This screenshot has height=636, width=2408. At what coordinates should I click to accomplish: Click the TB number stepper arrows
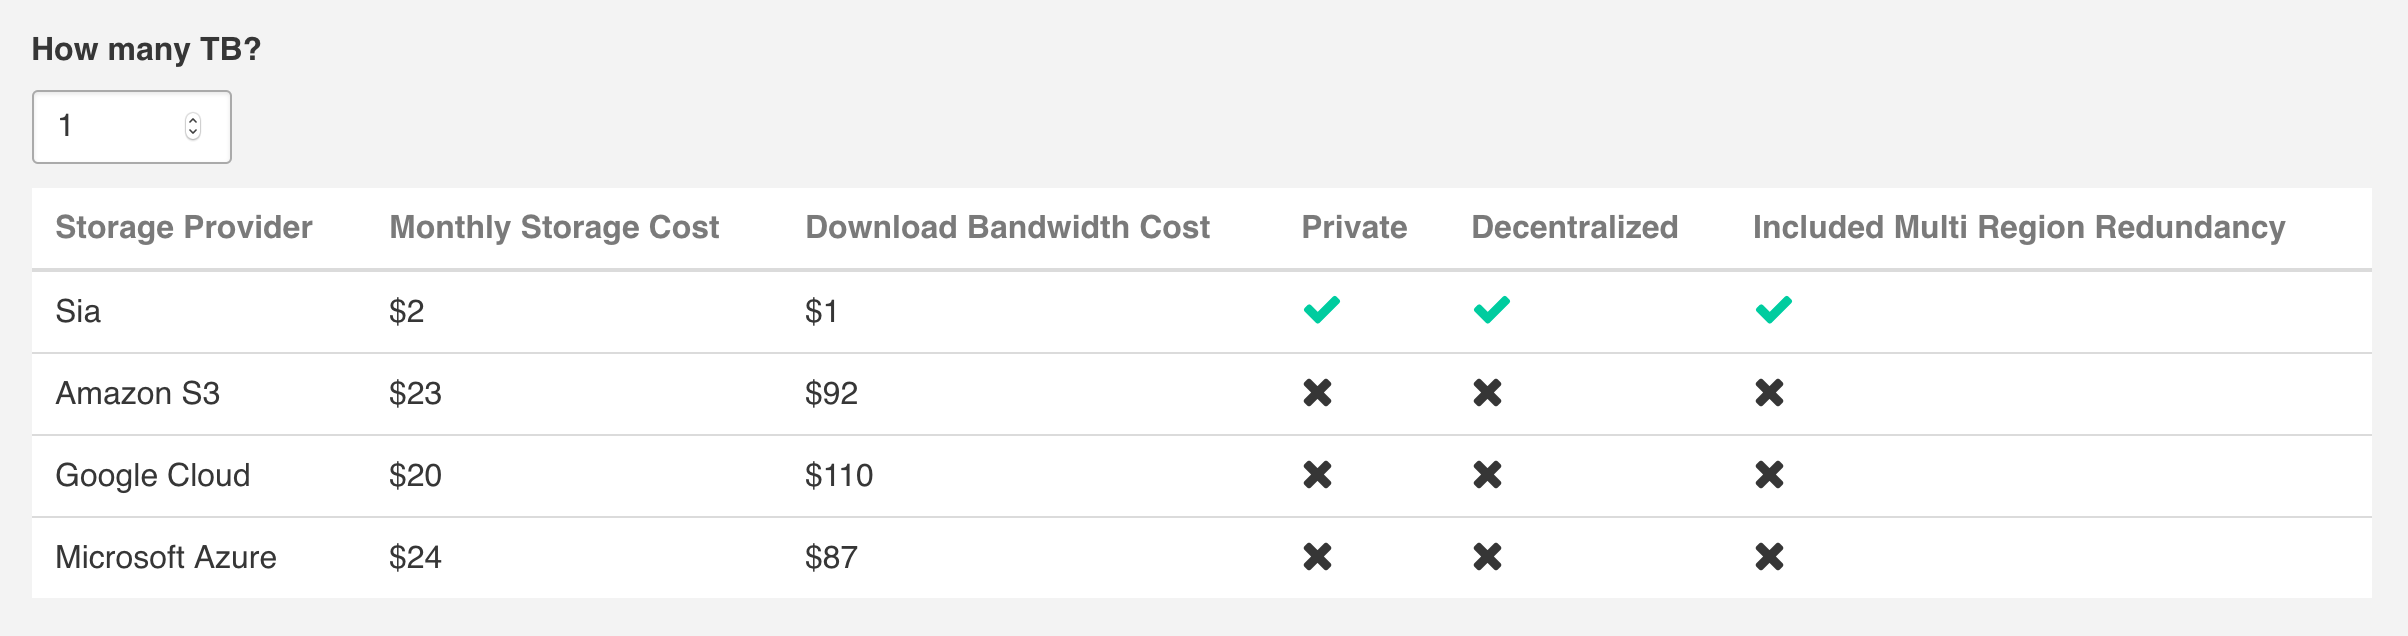193,126
